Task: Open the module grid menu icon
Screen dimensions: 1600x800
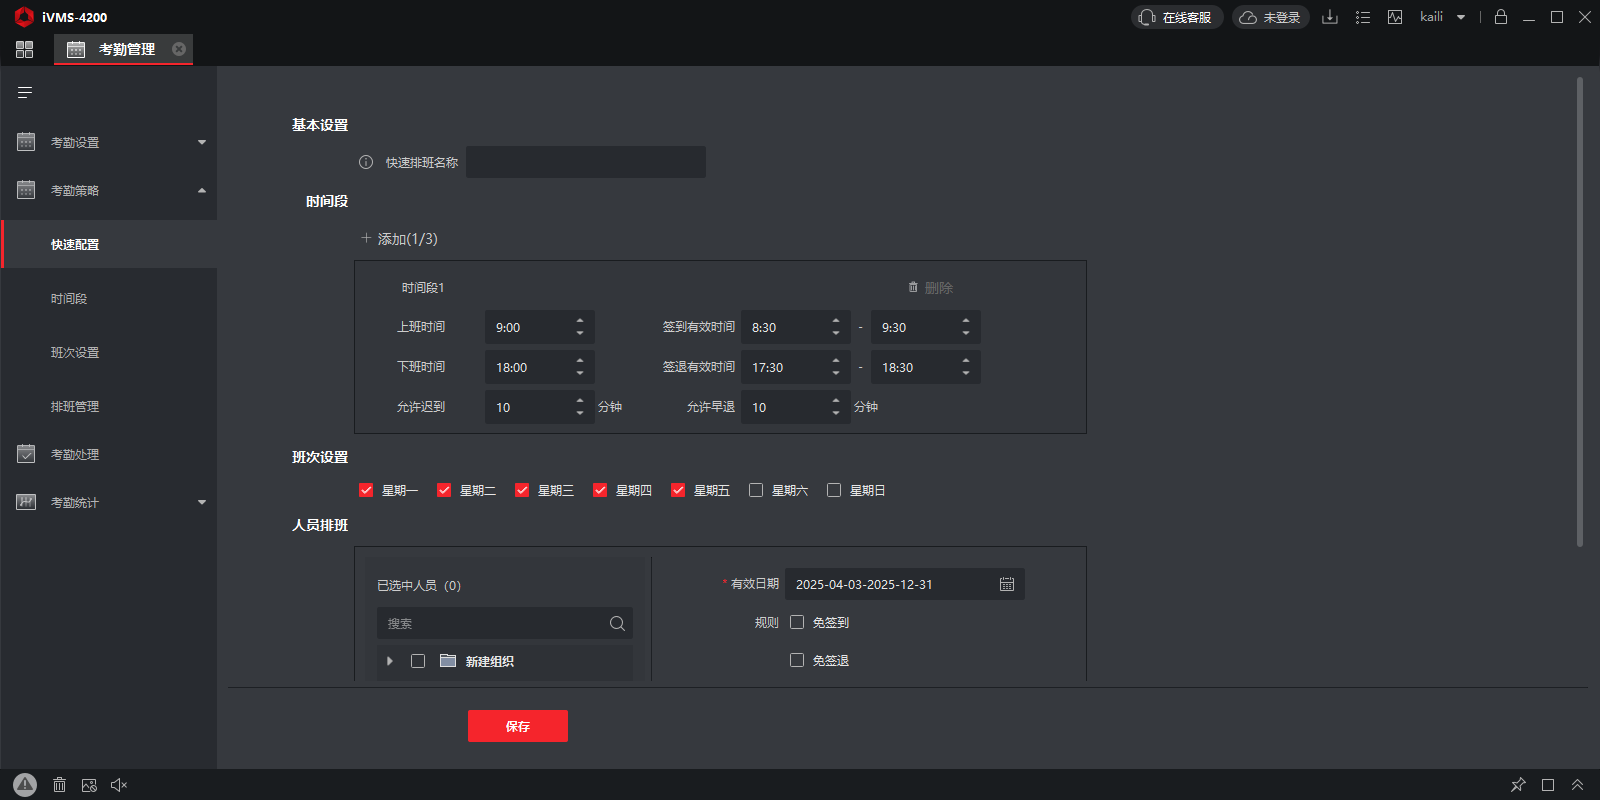Action: click(25, 49)
